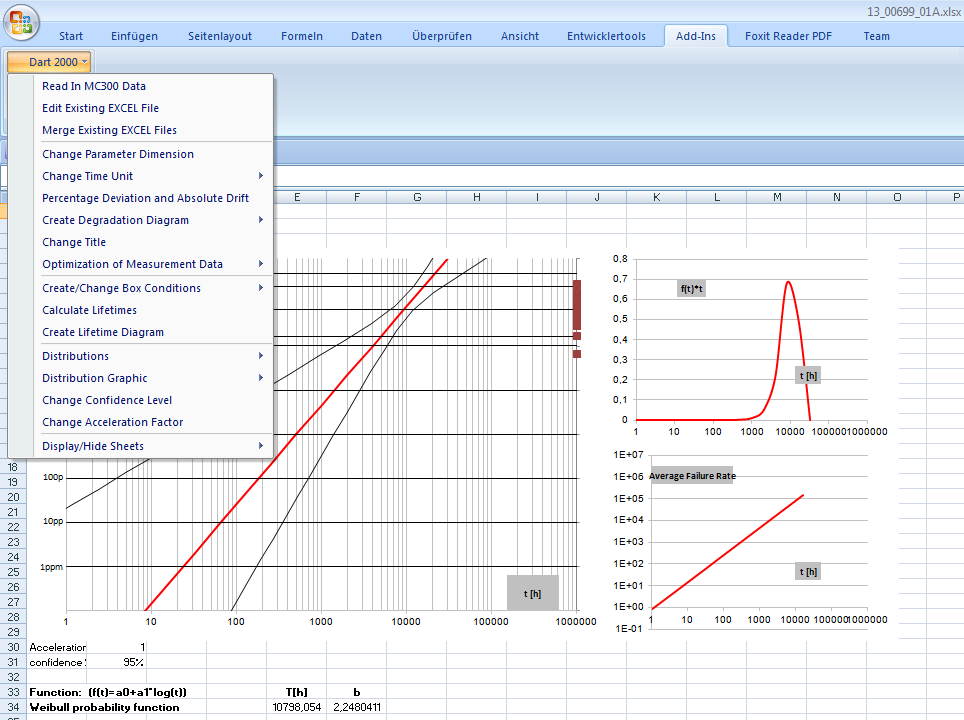Select column J header
Viewport: 964px width, 720px height.
596,197
